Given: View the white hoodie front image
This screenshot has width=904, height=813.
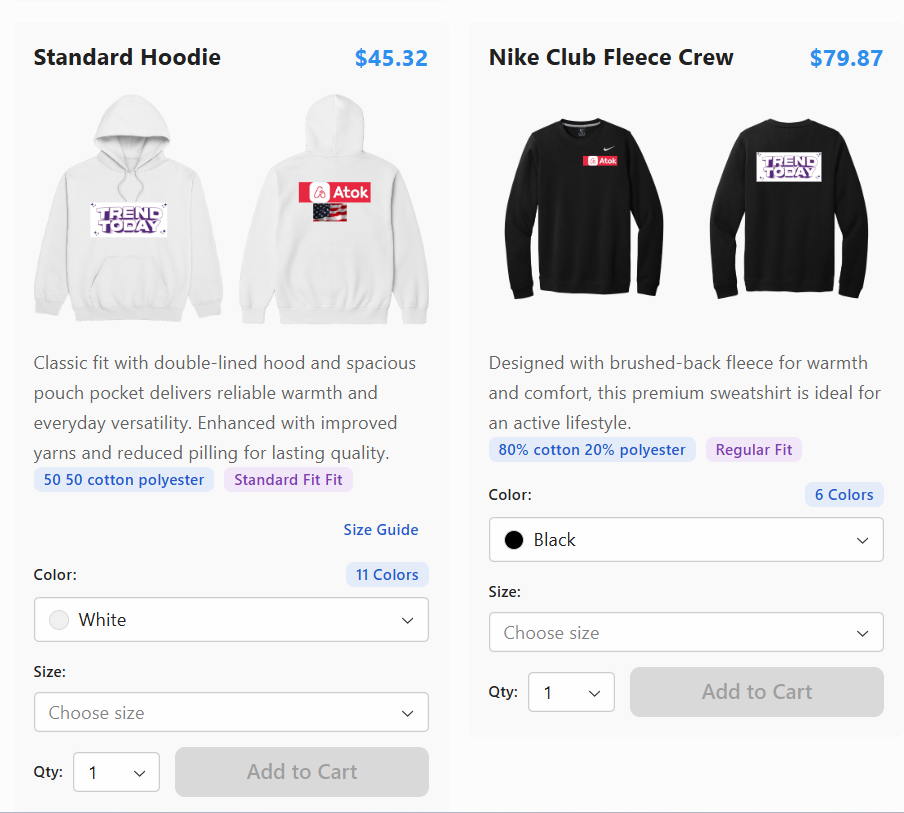Looking at the screenshot, I should point(129,209).
